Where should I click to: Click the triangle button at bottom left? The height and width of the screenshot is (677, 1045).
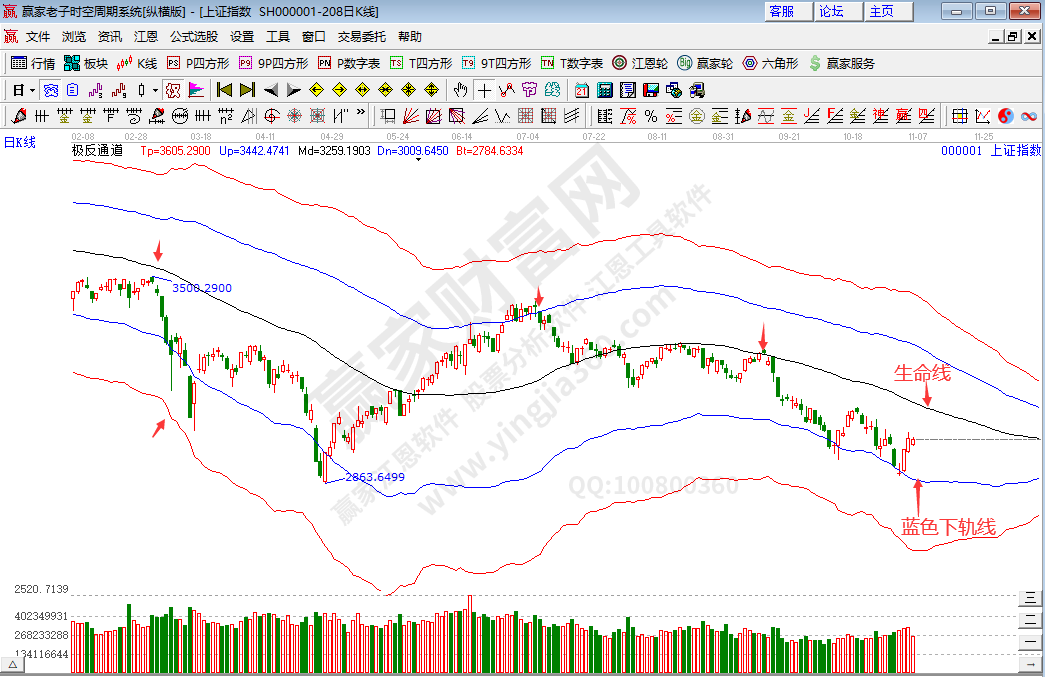(x=12, y=664)
